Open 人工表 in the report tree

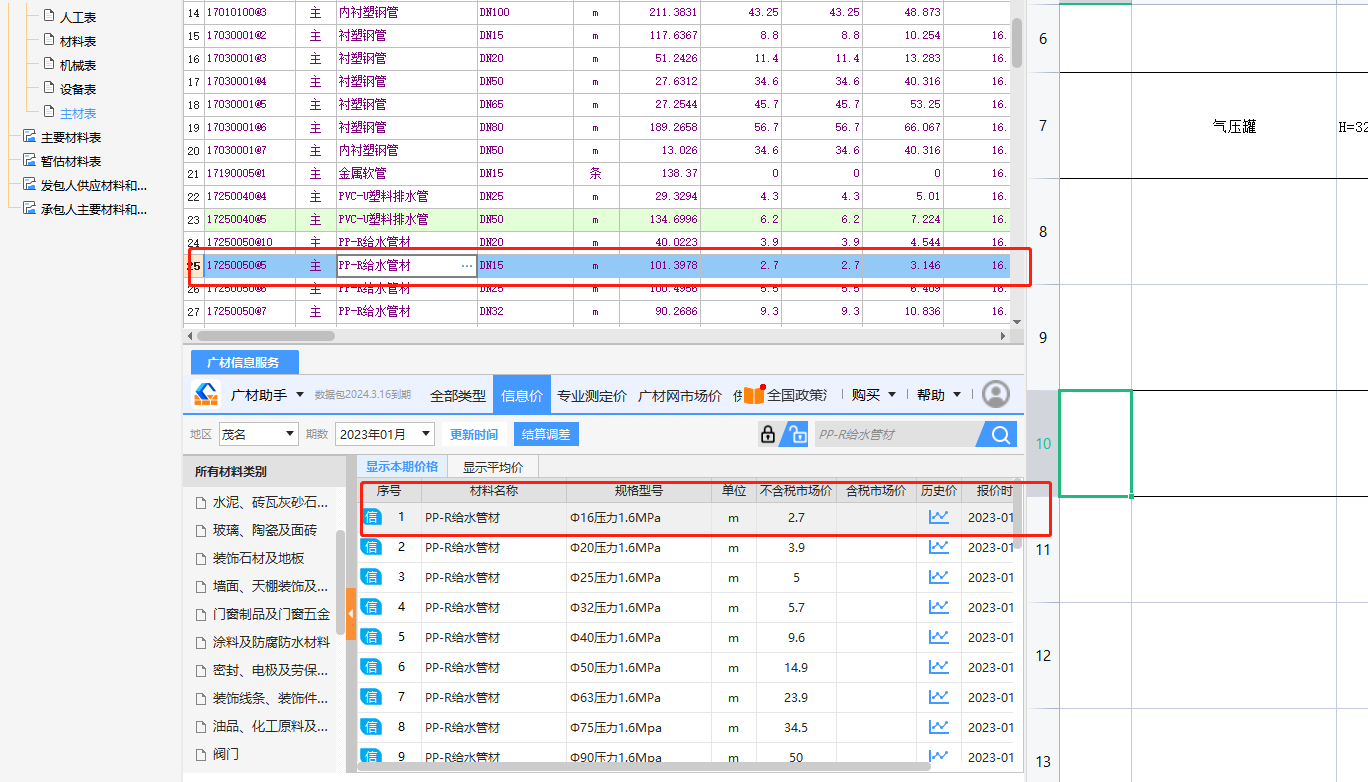78,17
